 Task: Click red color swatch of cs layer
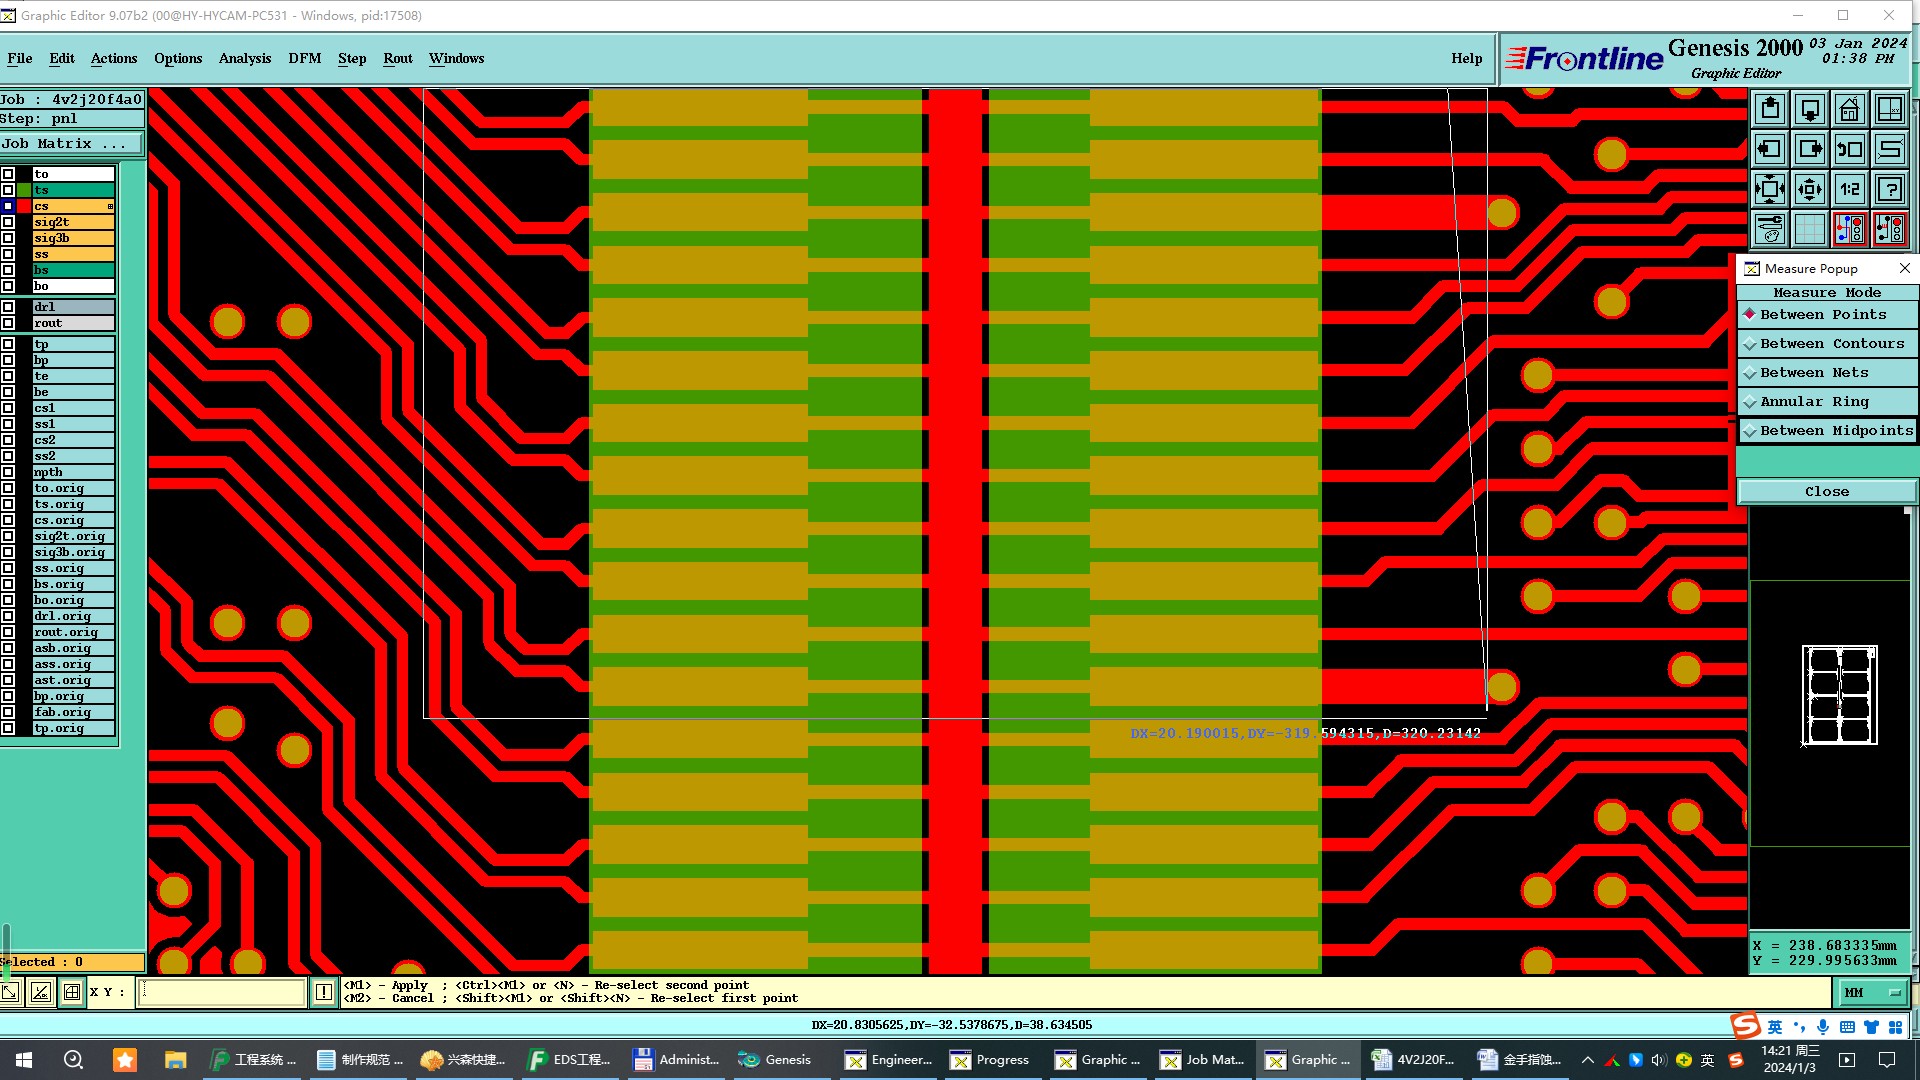tap(24, 206)
